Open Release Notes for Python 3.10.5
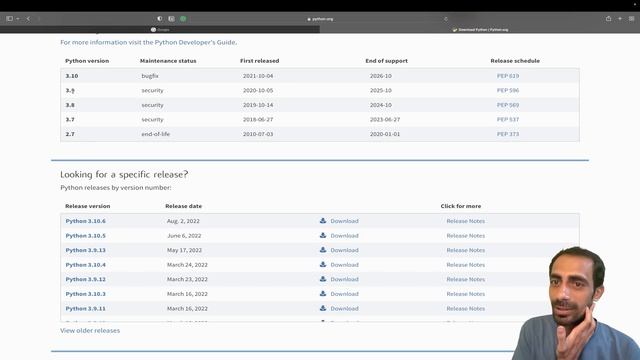 [x=466, y=236]
